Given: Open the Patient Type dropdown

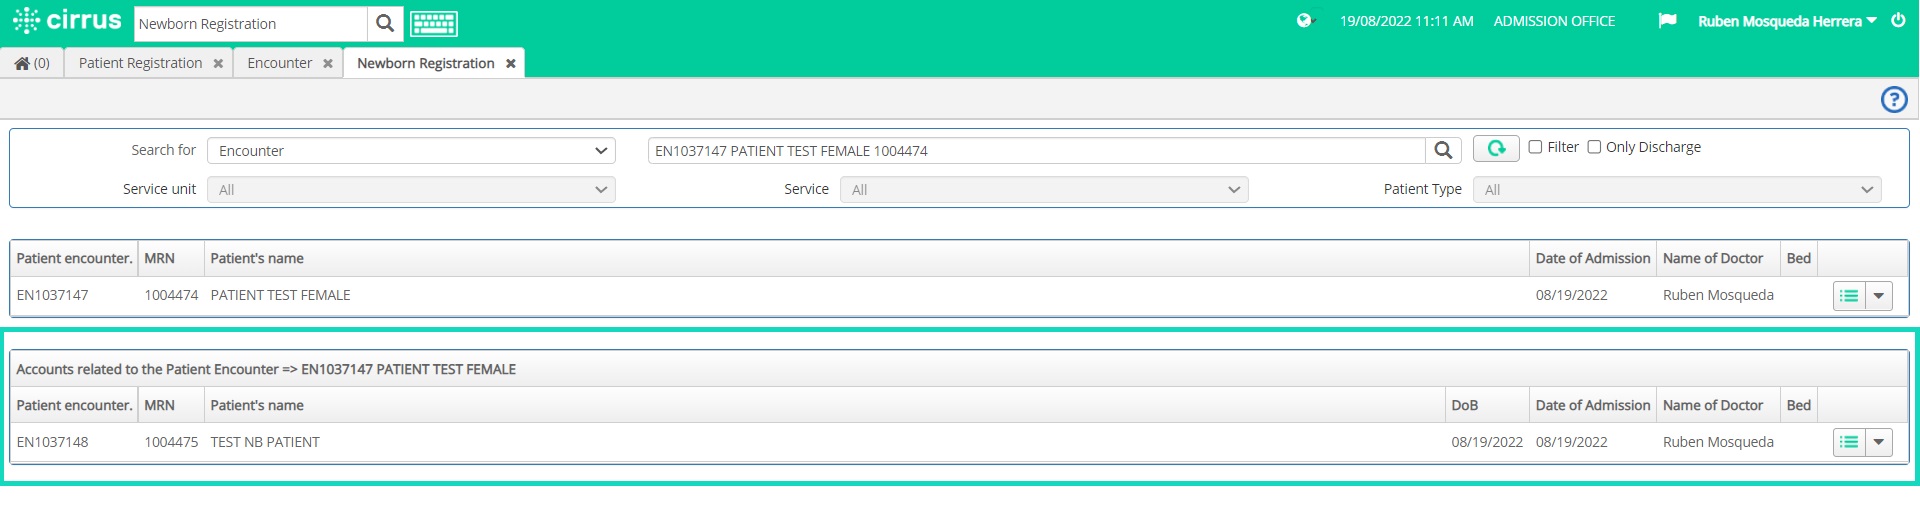Looking at the screenshot, I should (1677, 190).
